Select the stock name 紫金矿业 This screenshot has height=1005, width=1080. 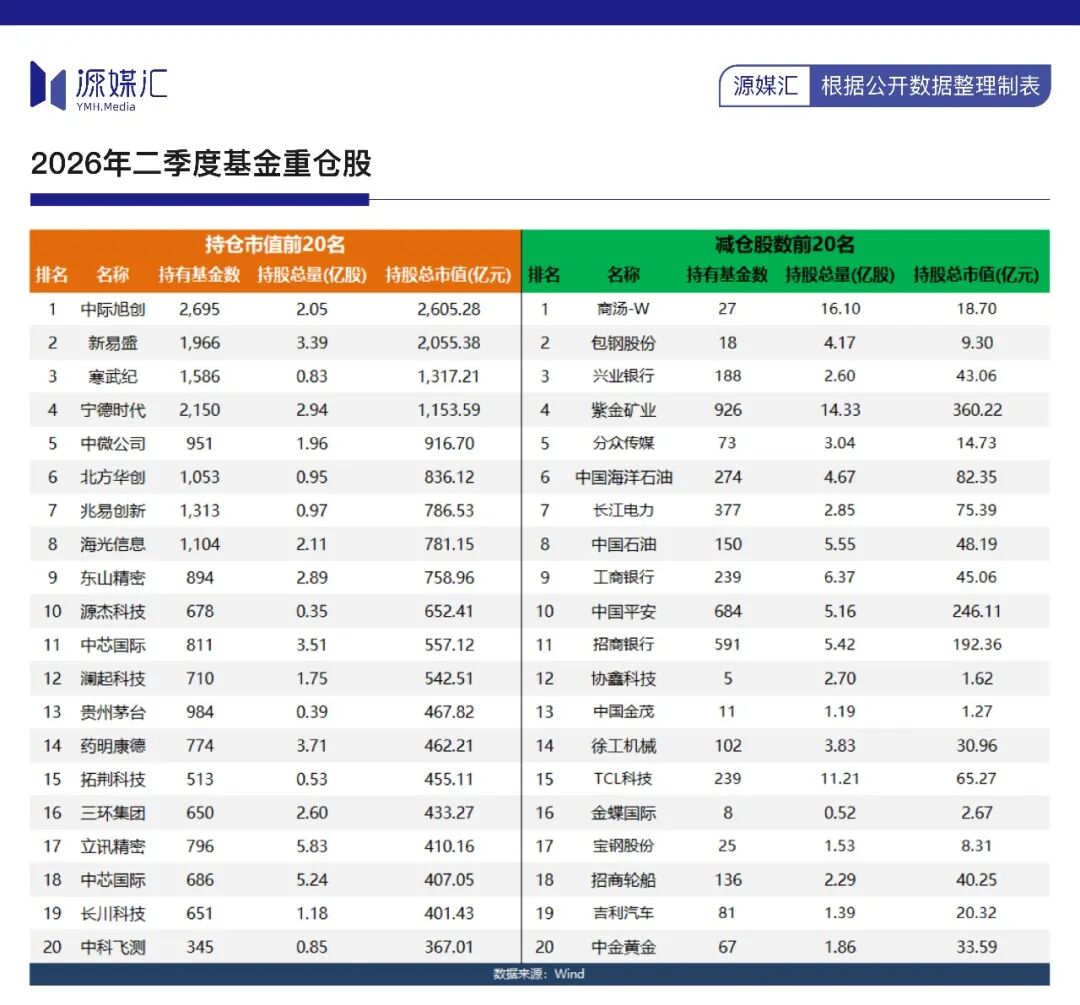click(x=623, y=411)
